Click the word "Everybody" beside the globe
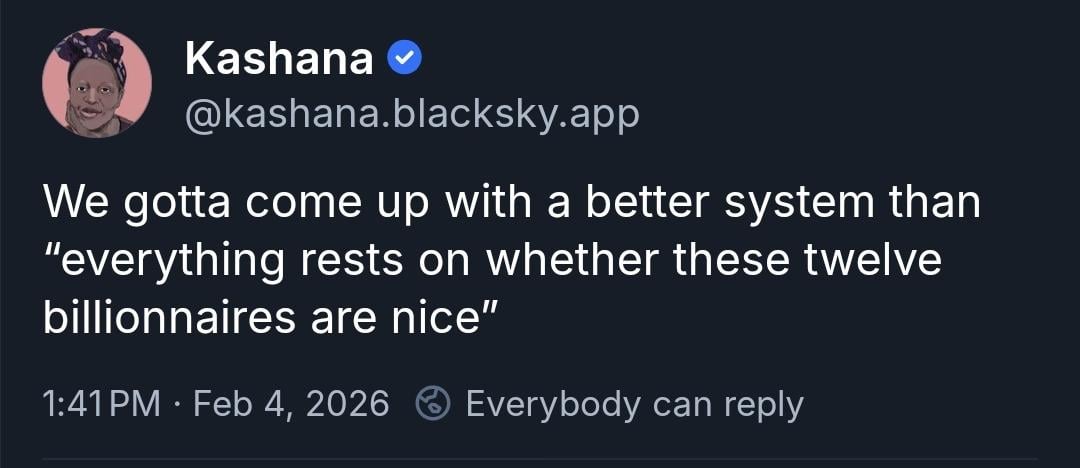 pyautogui.click(x=552, y=404)
